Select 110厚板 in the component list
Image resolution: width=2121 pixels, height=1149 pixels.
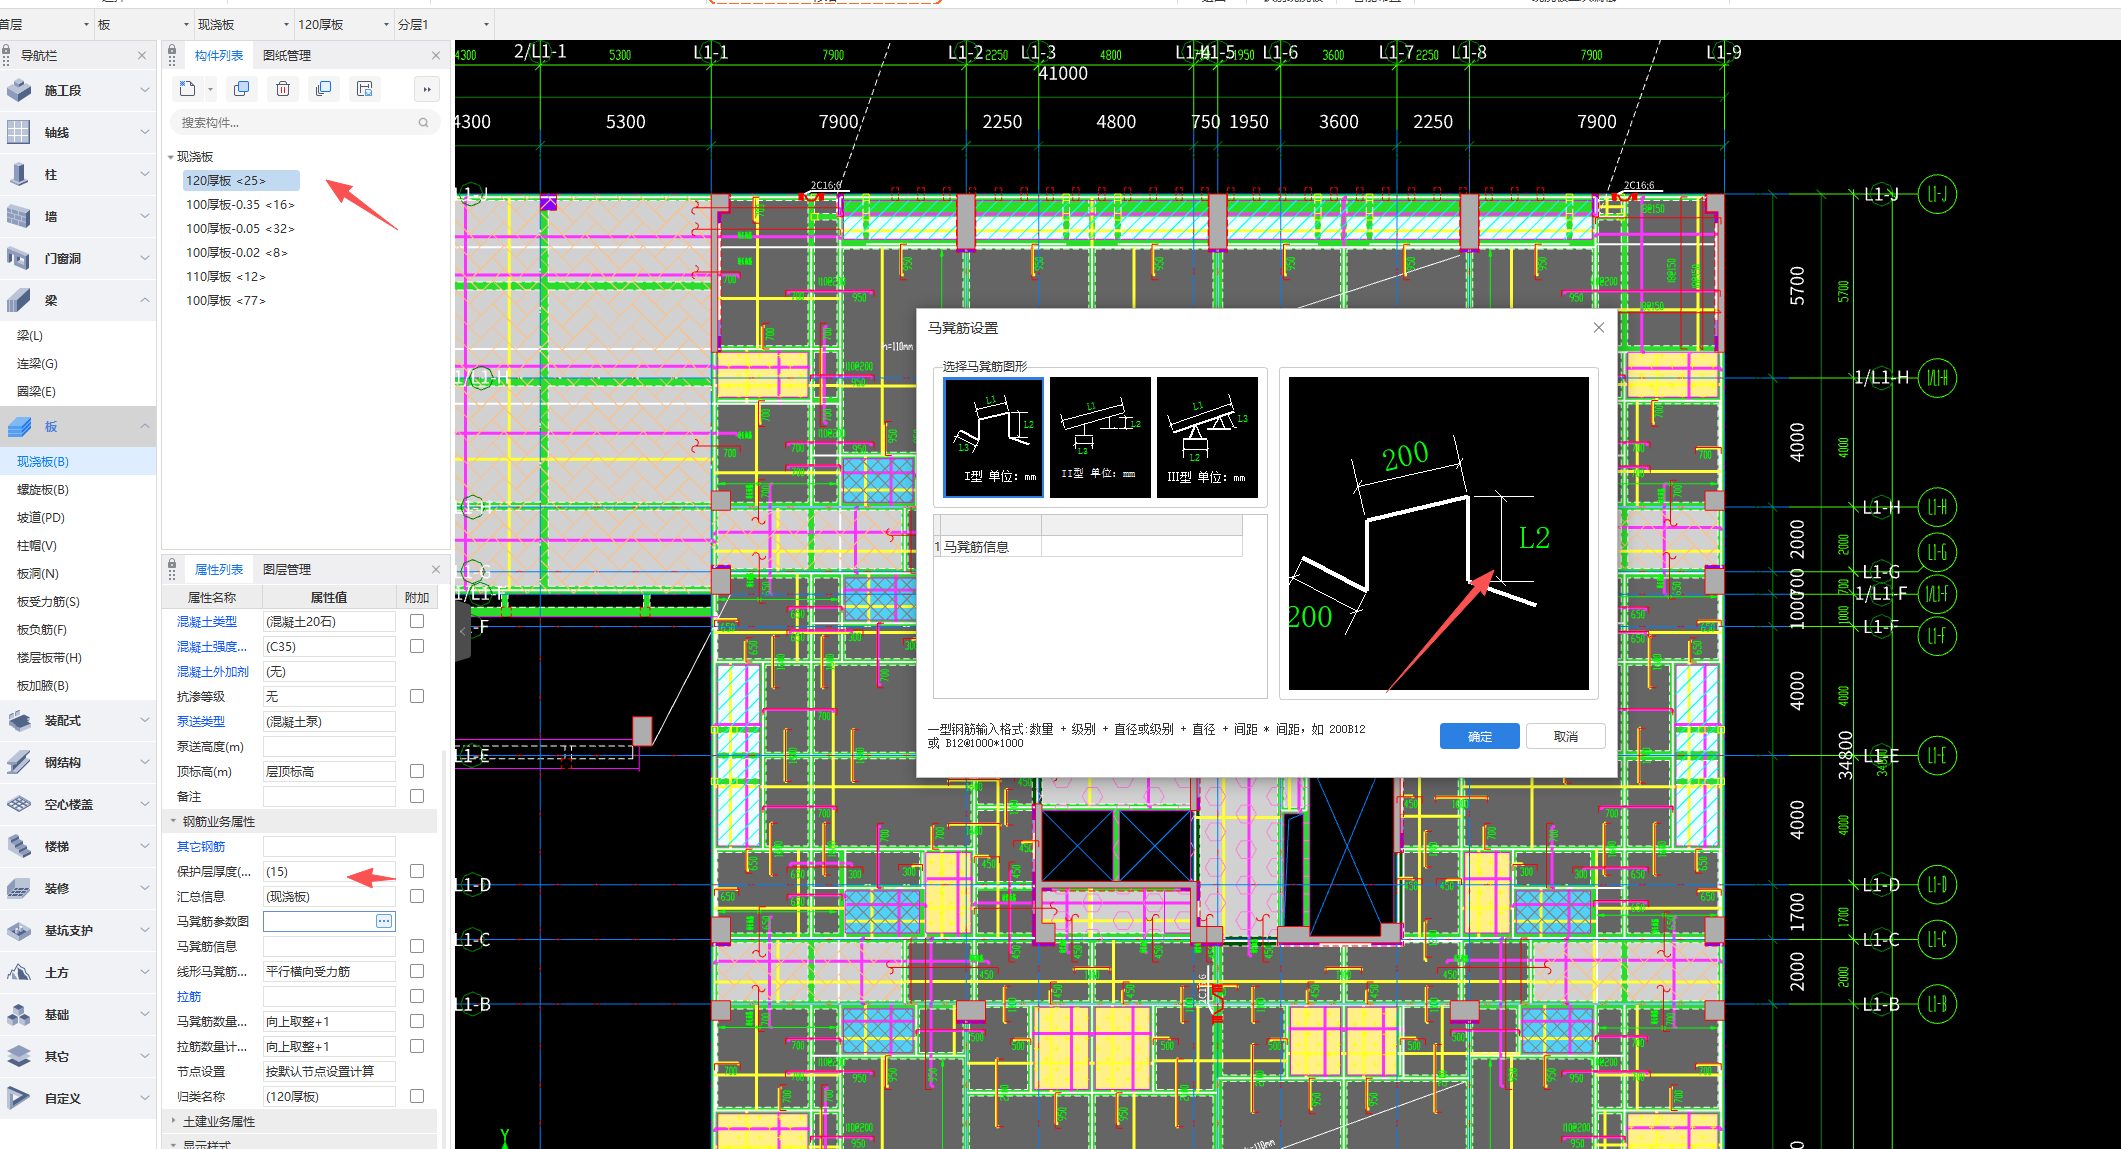click(226, 276)
